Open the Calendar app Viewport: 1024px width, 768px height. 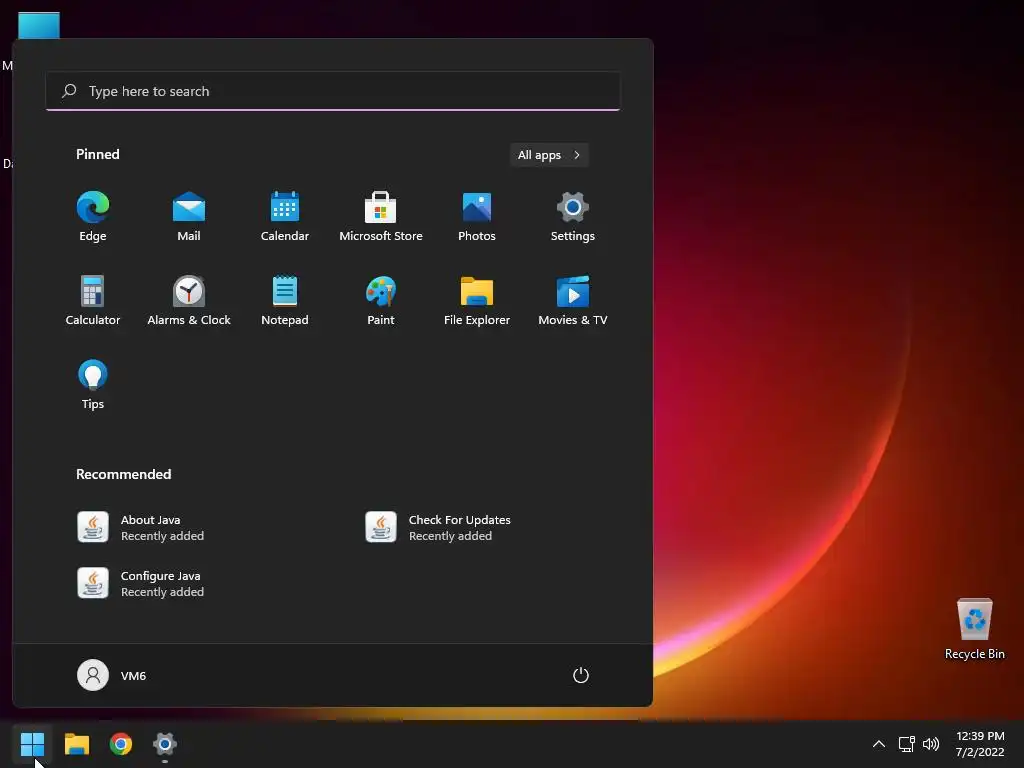click(x=285, y=217)
